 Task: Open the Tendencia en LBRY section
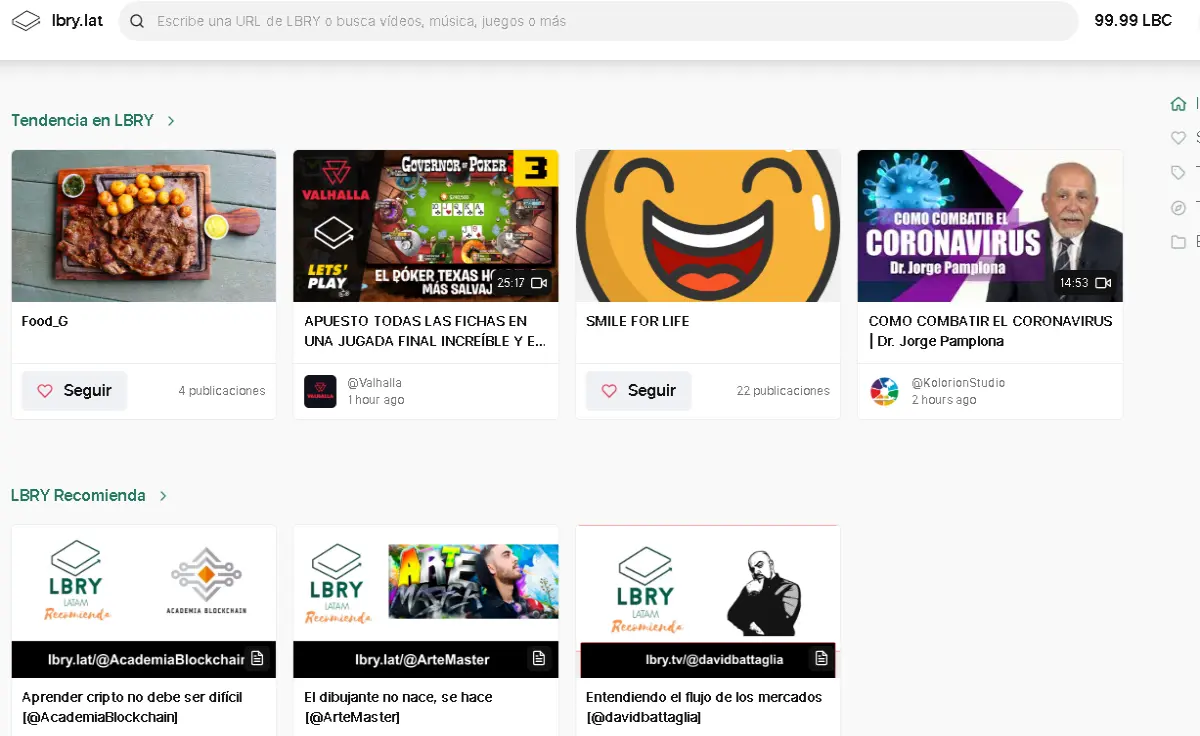[82, 120]
